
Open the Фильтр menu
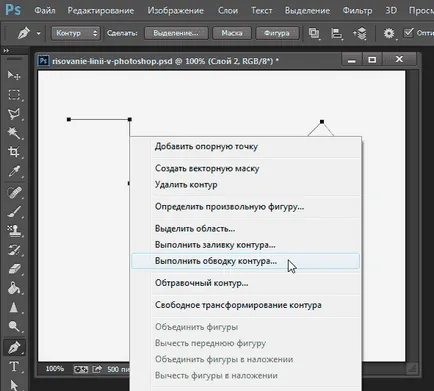point(357,11)
